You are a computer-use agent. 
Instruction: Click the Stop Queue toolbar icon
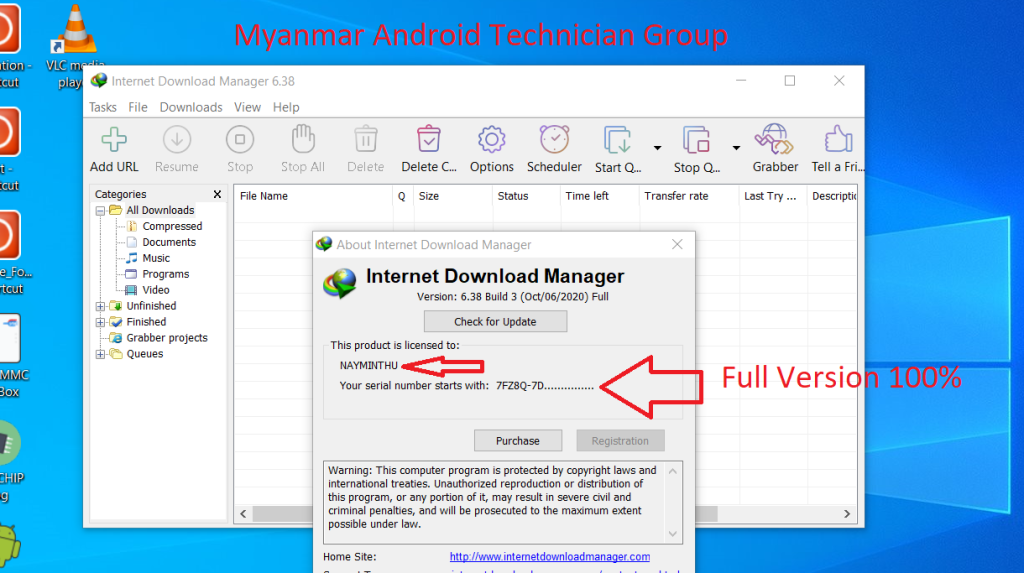pos(696,140)
